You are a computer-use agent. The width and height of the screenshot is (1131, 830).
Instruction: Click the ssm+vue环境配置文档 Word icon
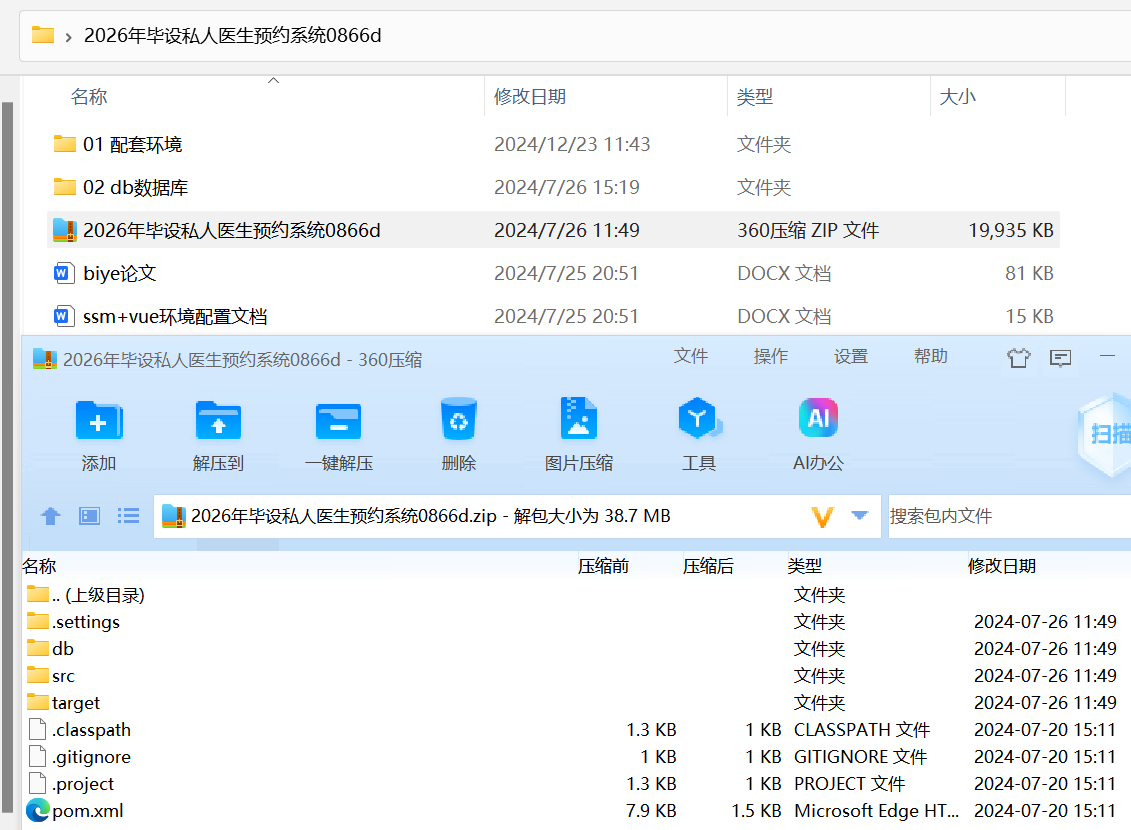point(64,316)
